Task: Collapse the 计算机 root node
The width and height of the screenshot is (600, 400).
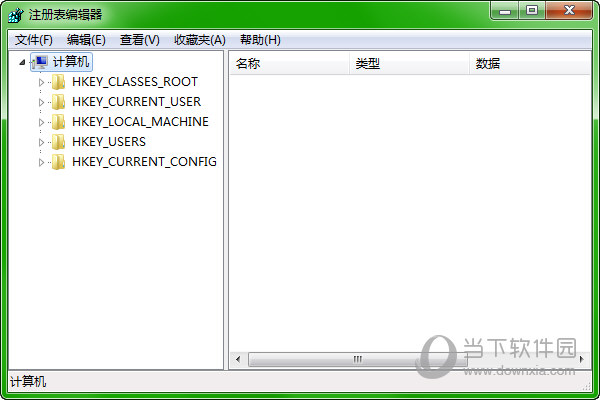Action: [23, 62]
